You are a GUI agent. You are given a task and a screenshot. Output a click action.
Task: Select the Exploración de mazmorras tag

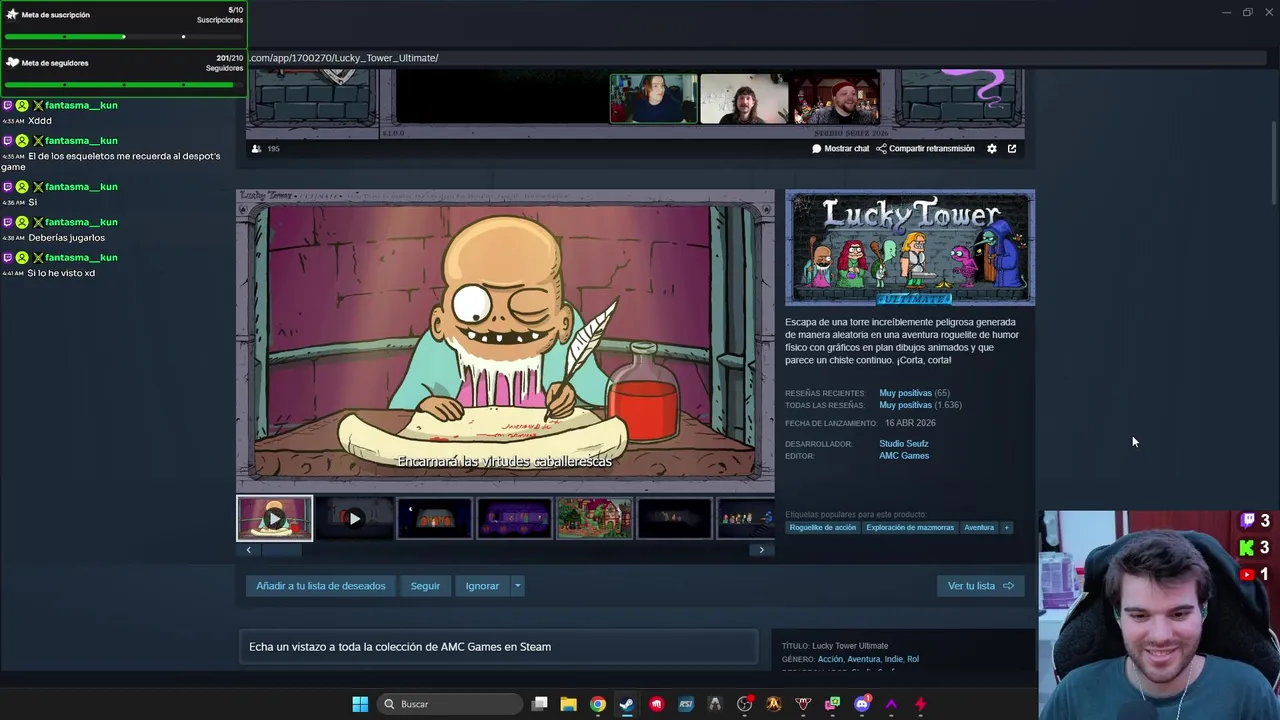pyautogui.click(x=910, y=528)
